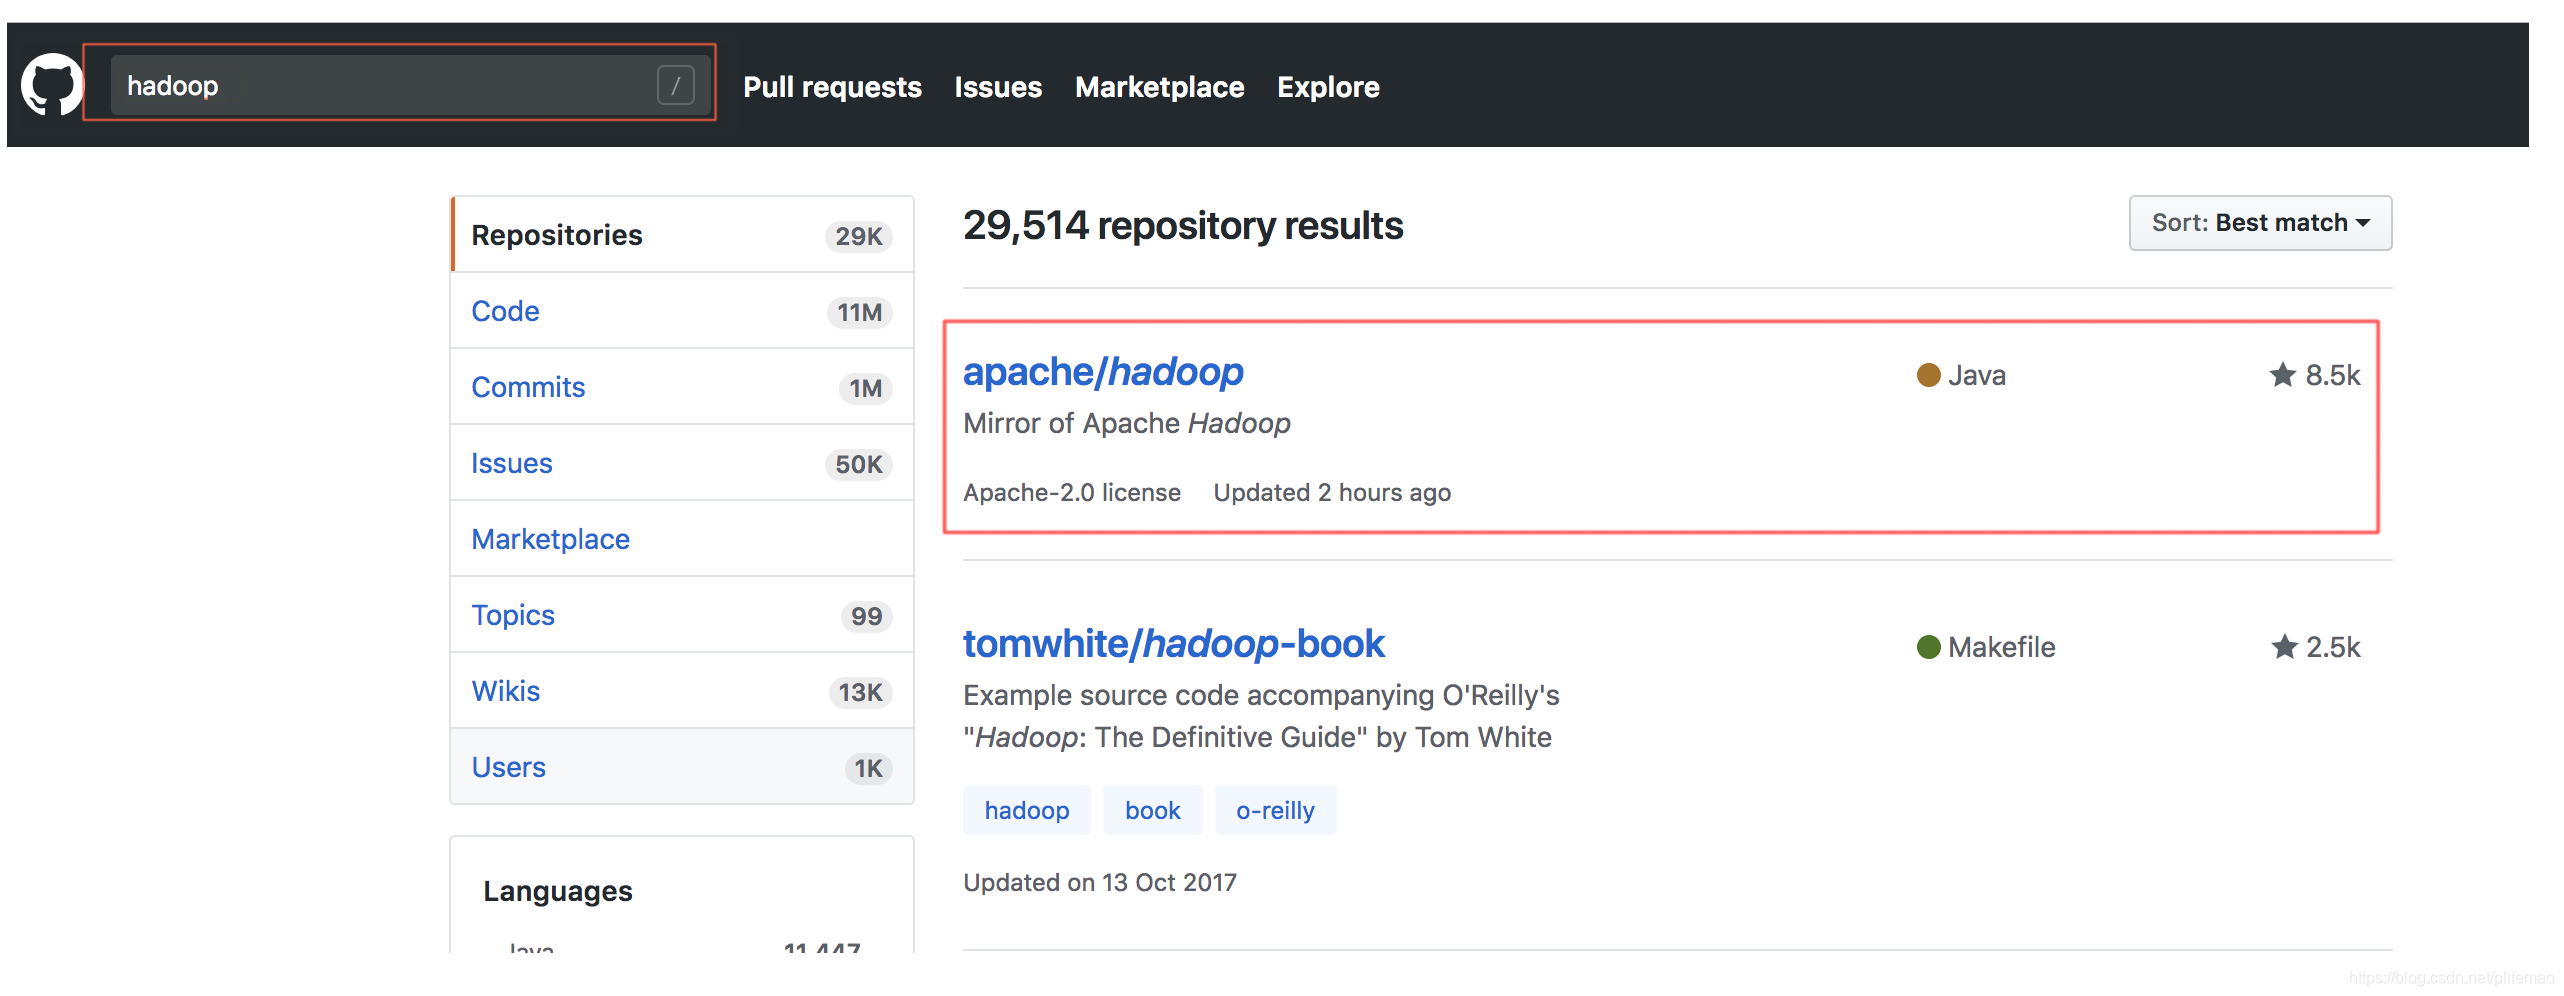The image size is (2564, 996).
Task: Select Code results filter in sidebar
Action: [682, 311]
